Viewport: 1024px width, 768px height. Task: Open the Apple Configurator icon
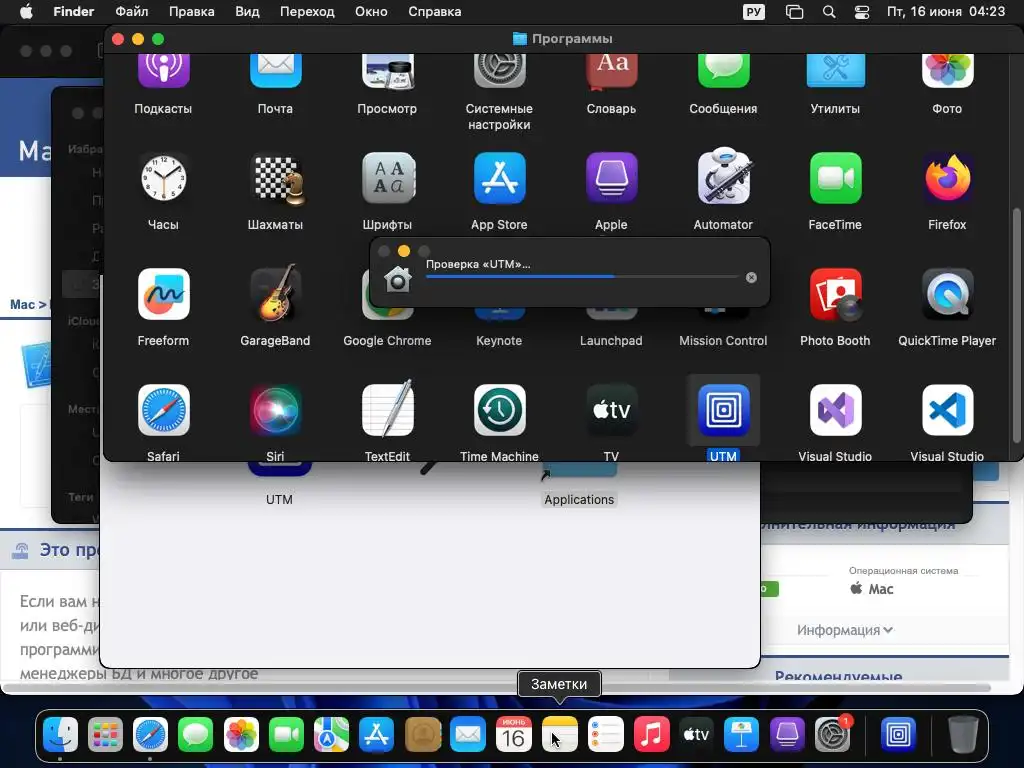[612, 178]
